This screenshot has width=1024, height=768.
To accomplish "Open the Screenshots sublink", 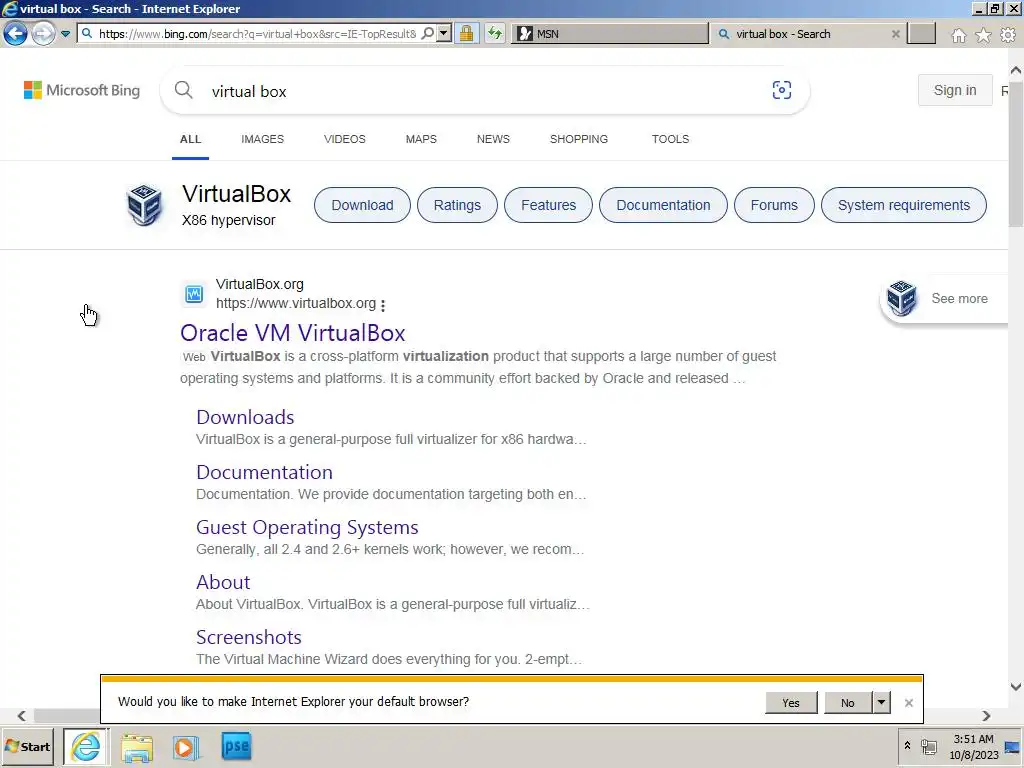I will pos(249,637).
